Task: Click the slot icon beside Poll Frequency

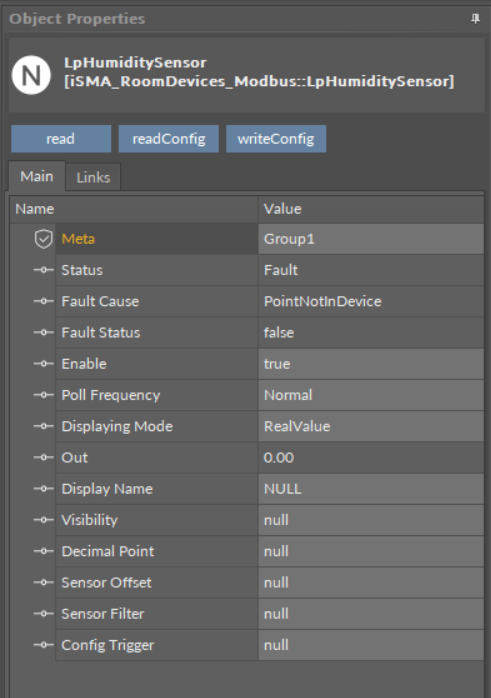Action: (44, 395)
